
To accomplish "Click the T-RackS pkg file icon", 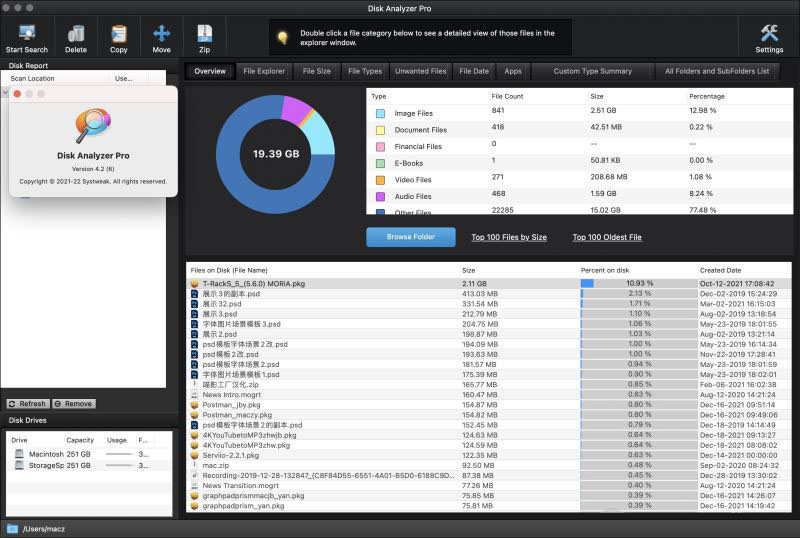I will tap(195, 284).
